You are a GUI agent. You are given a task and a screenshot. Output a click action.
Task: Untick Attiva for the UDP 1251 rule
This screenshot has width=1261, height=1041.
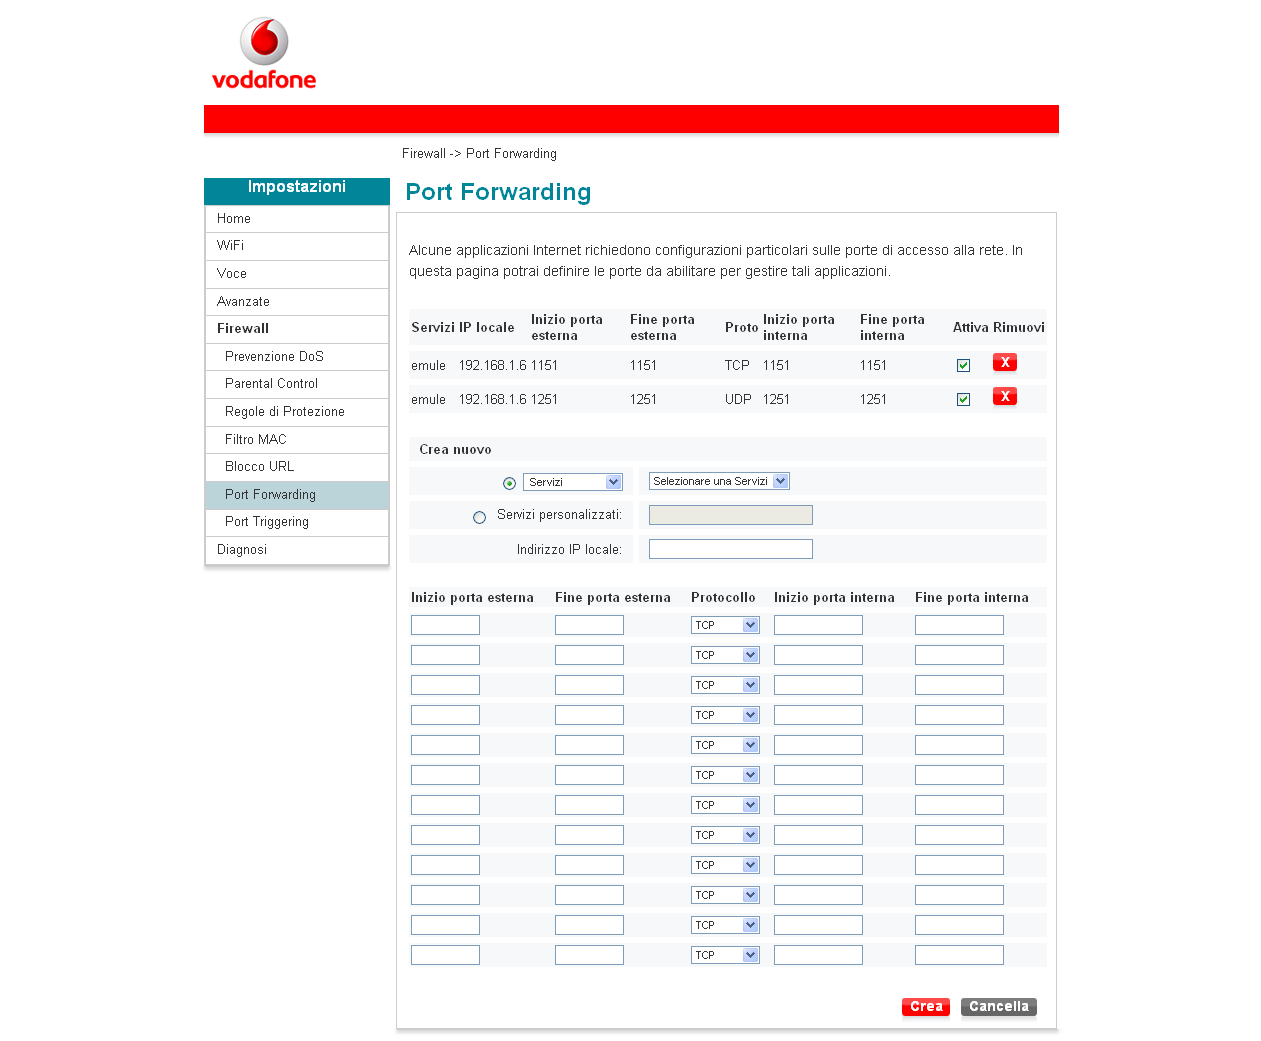pyautogui.click(x=963, y=399)
